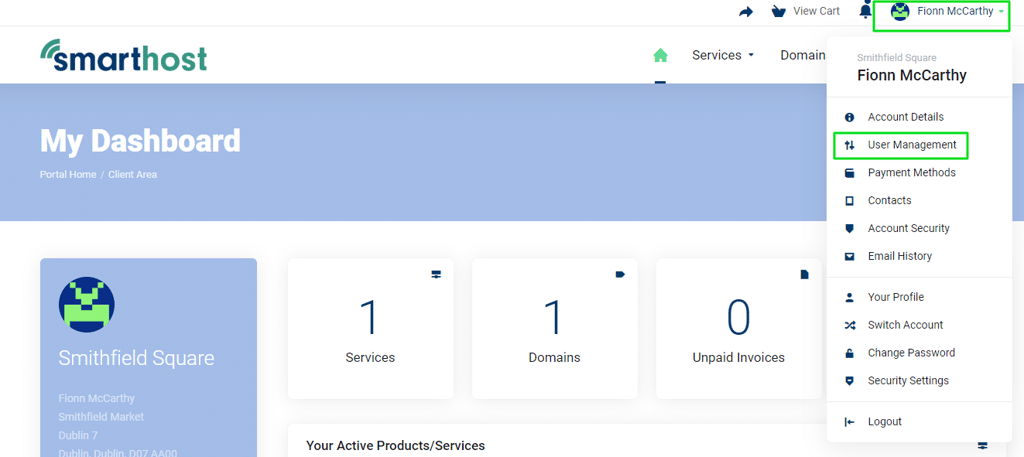Click the smarthost logo
The height and width of the screenshot is (457, 1024).
point(124,55)
